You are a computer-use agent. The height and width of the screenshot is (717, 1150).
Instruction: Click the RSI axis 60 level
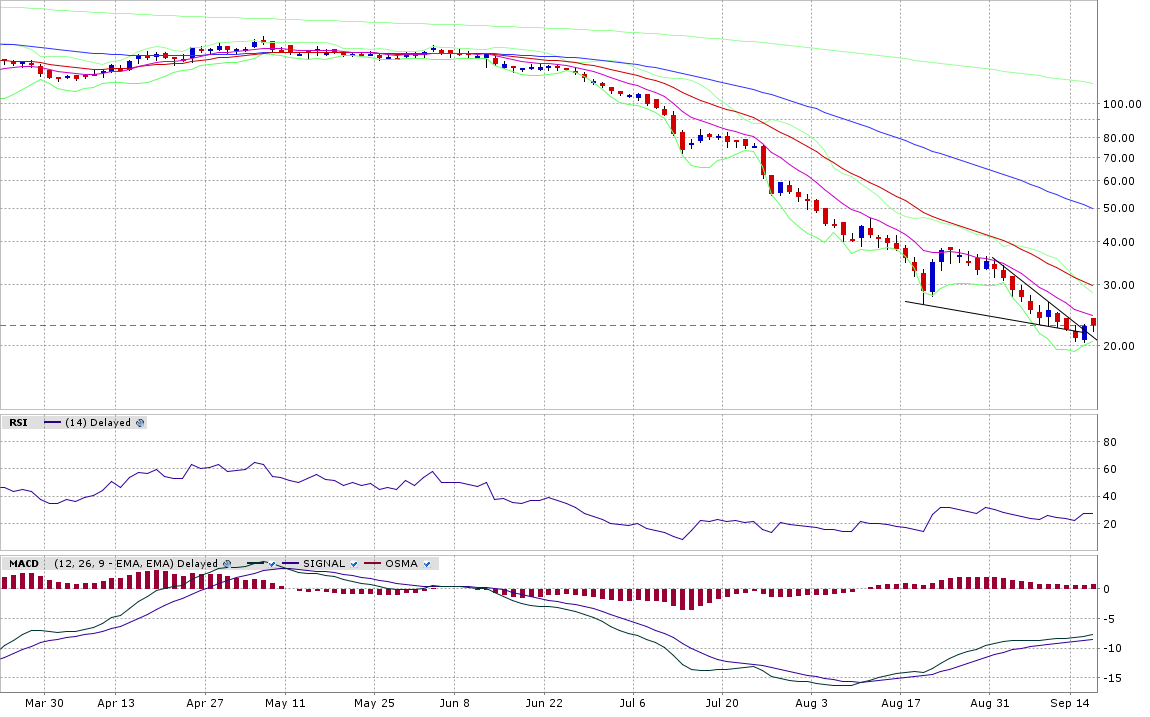coord(1110,469)
